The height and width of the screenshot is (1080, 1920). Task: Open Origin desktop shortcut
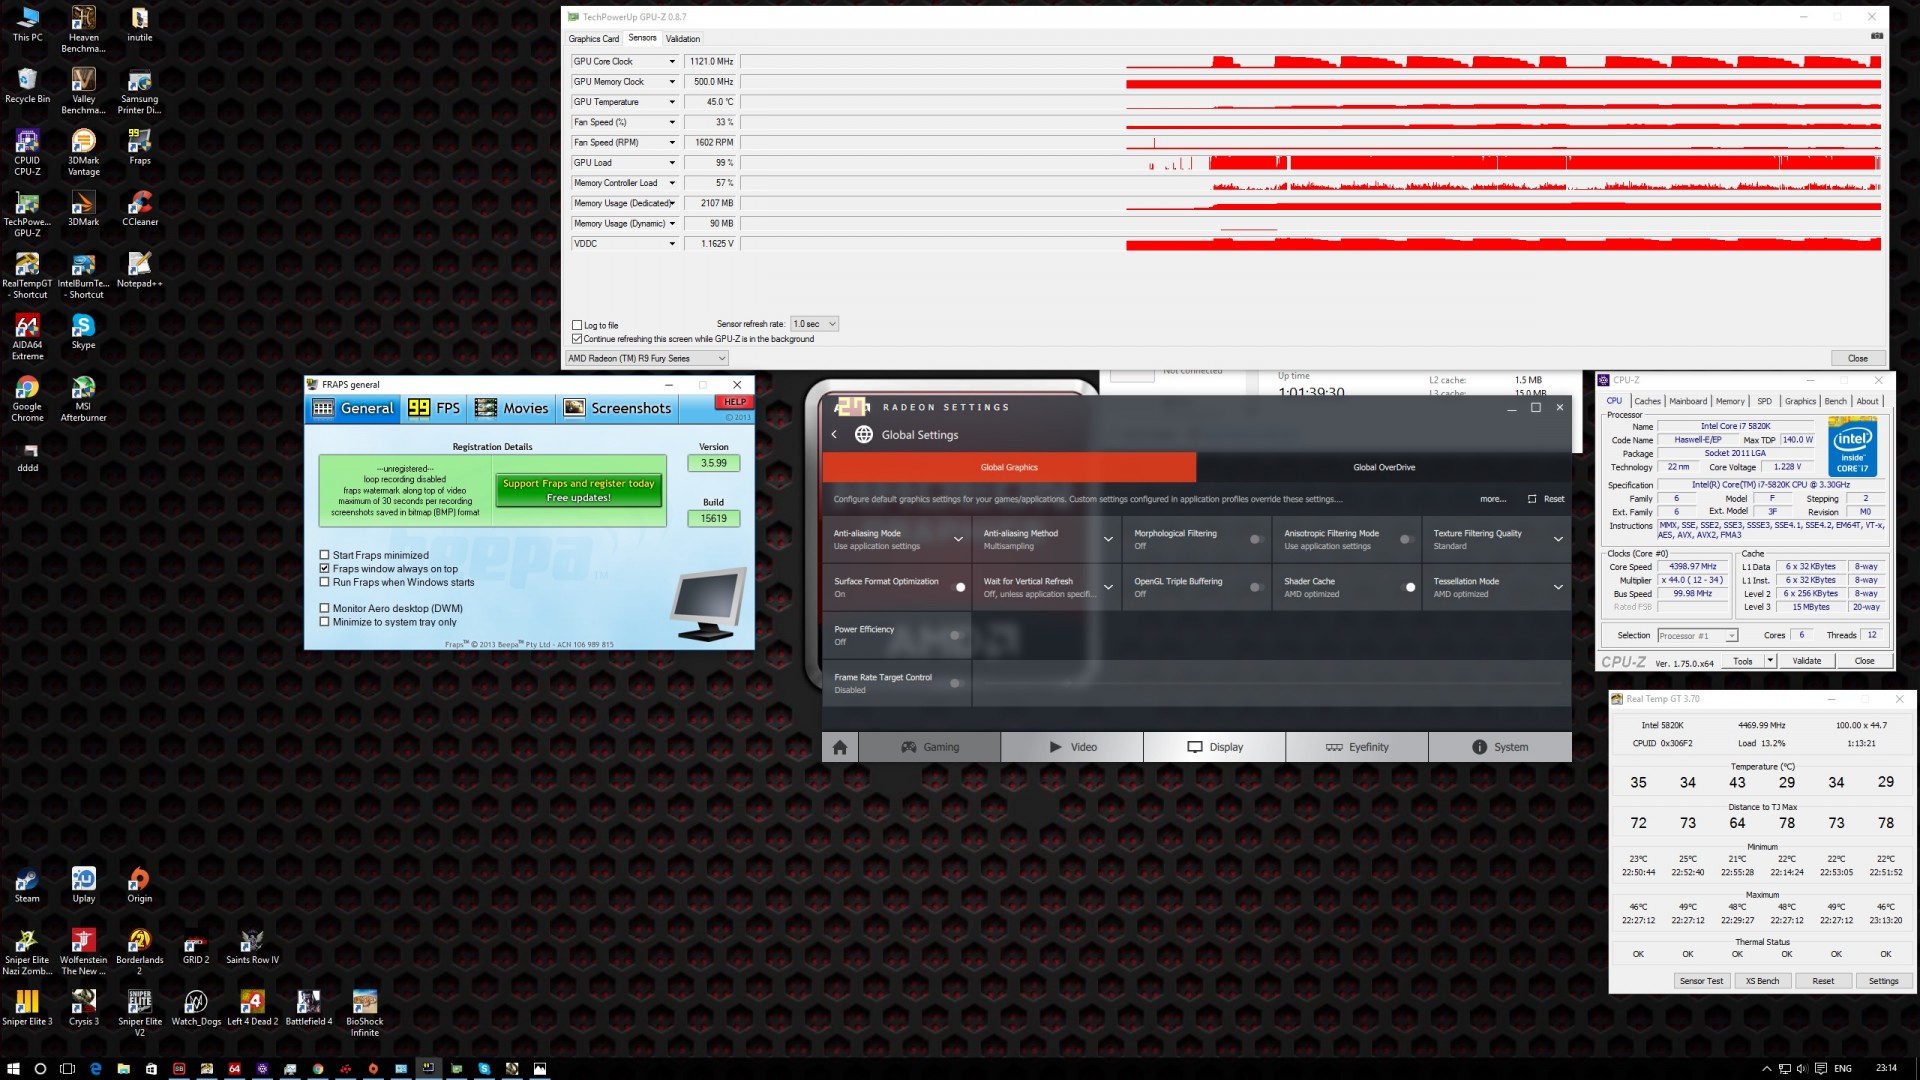(139, 885)
